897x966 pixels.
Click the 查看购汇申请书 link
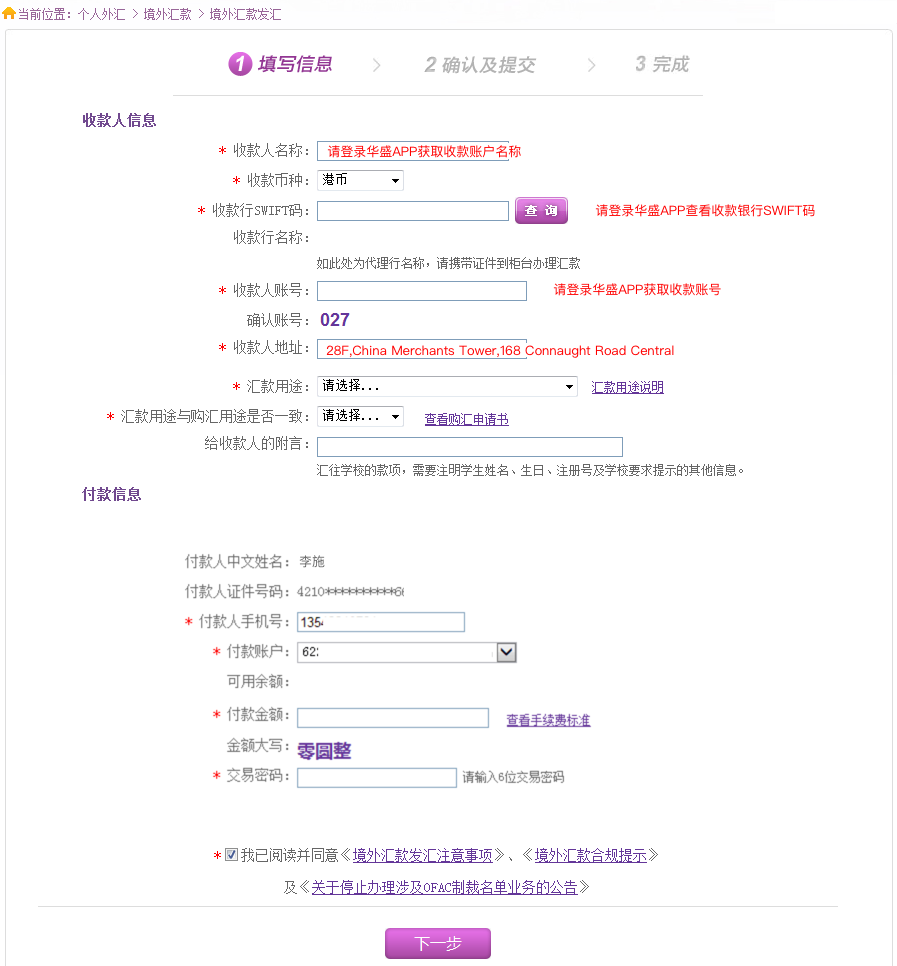[x=466, y=418]
